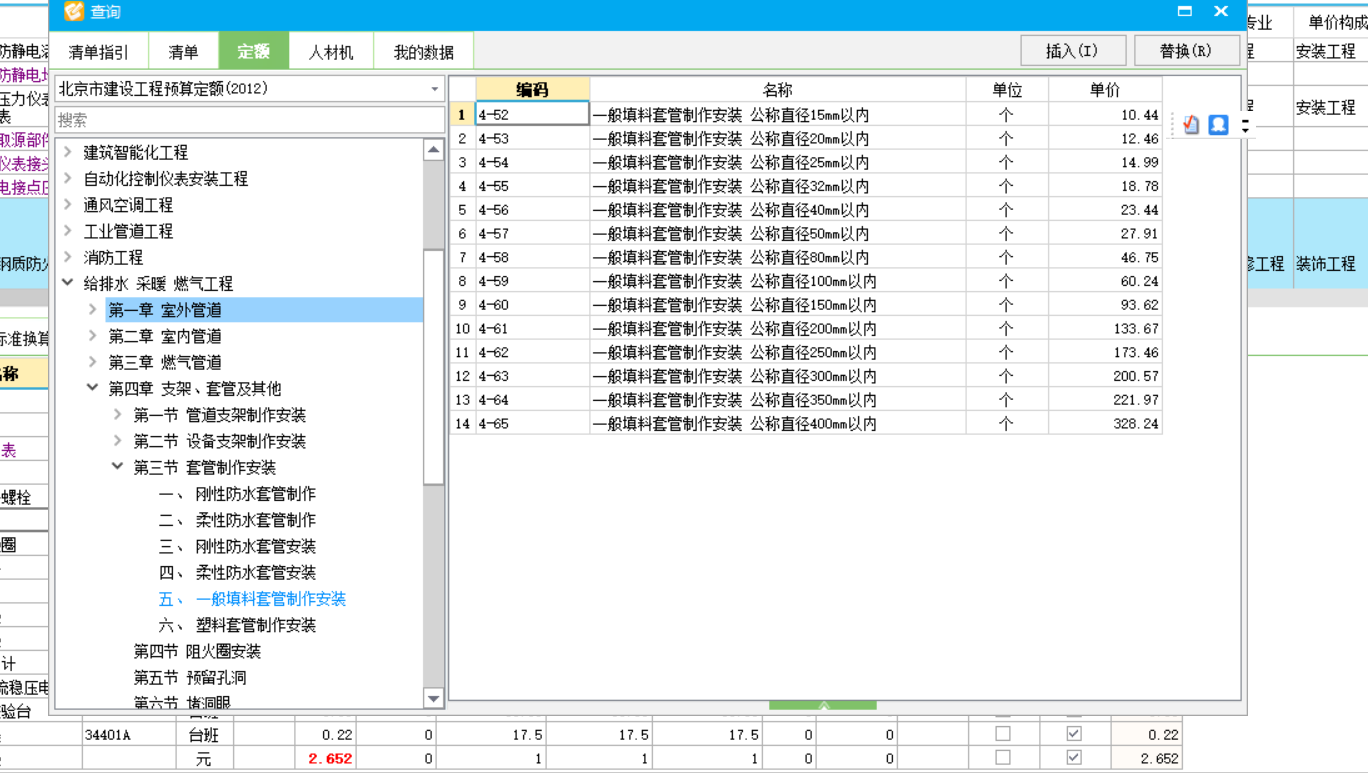
Task: Select tree item 四、柔性防水套管安装
Action: (237, 572)
